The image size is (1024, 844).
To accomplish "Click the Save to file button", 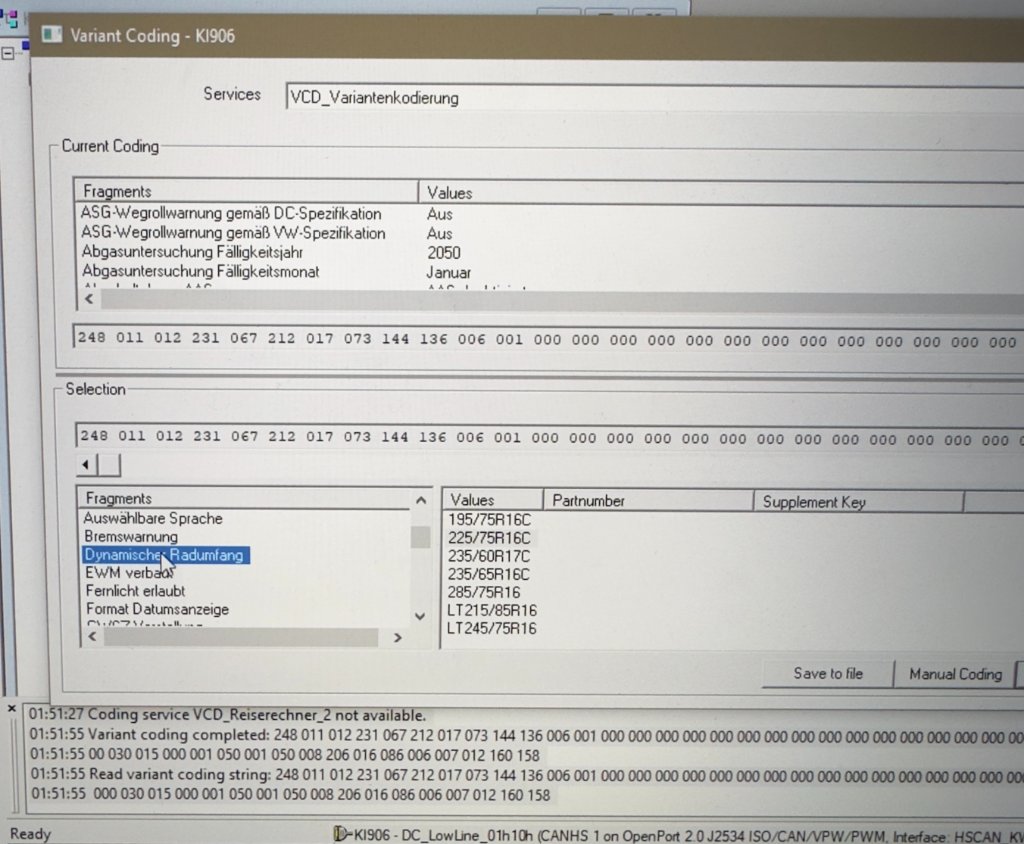I will [827, 674].
